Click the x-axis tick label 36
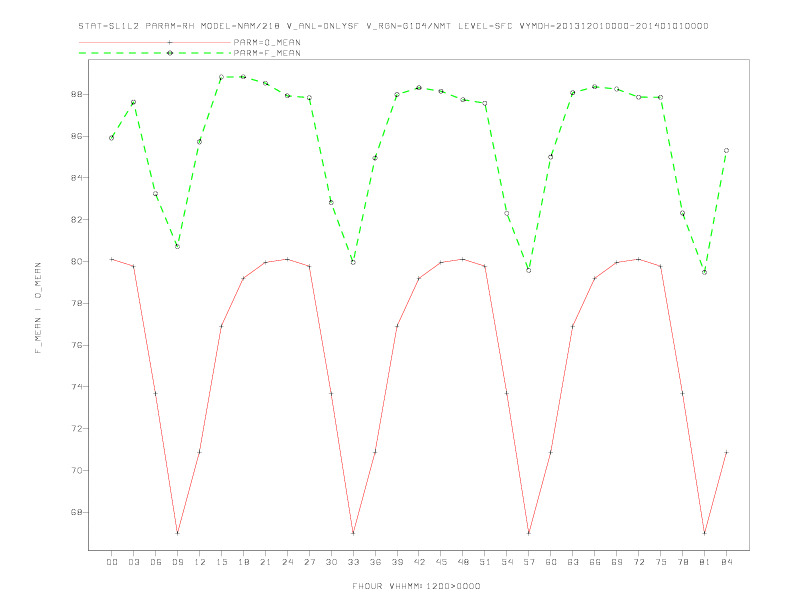792x612 pixels. tap(375, 562)
